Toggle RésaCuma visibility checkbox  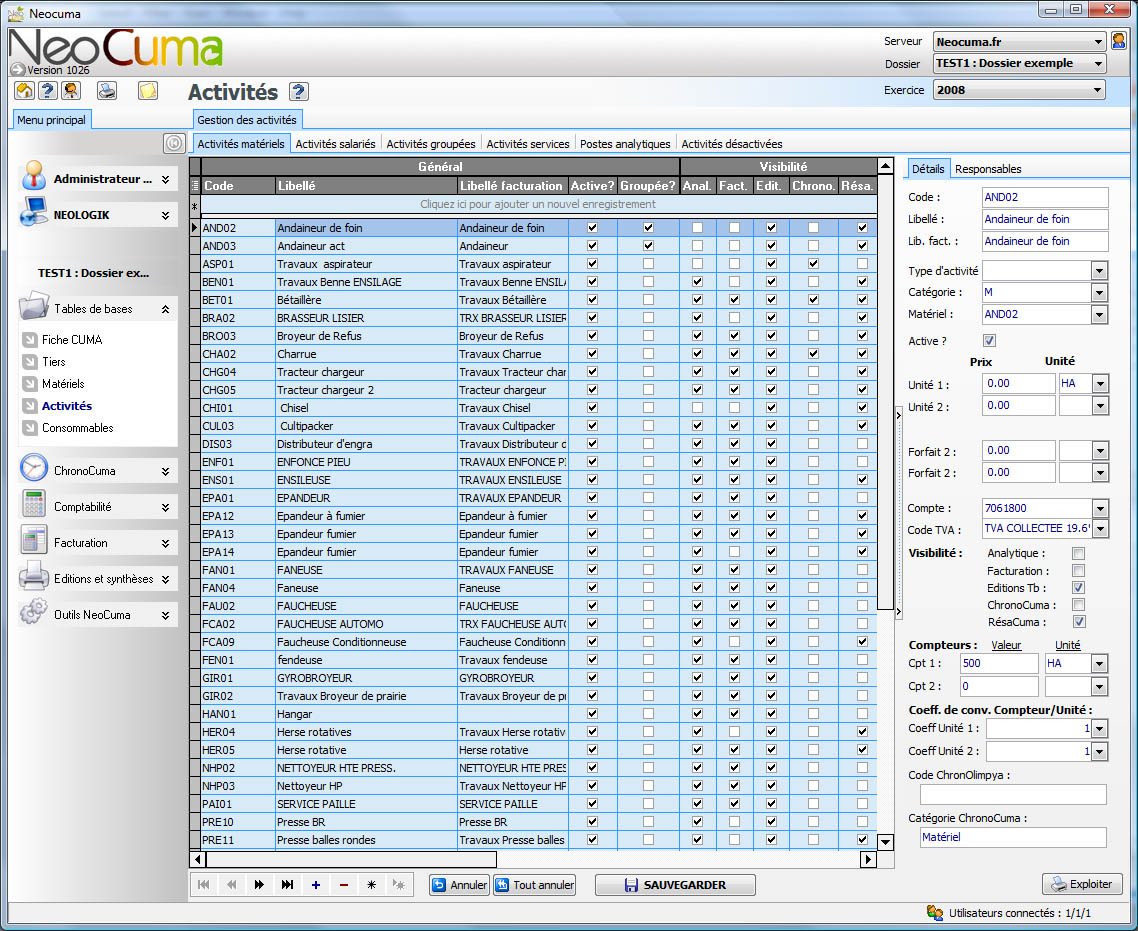[1078, 621]
